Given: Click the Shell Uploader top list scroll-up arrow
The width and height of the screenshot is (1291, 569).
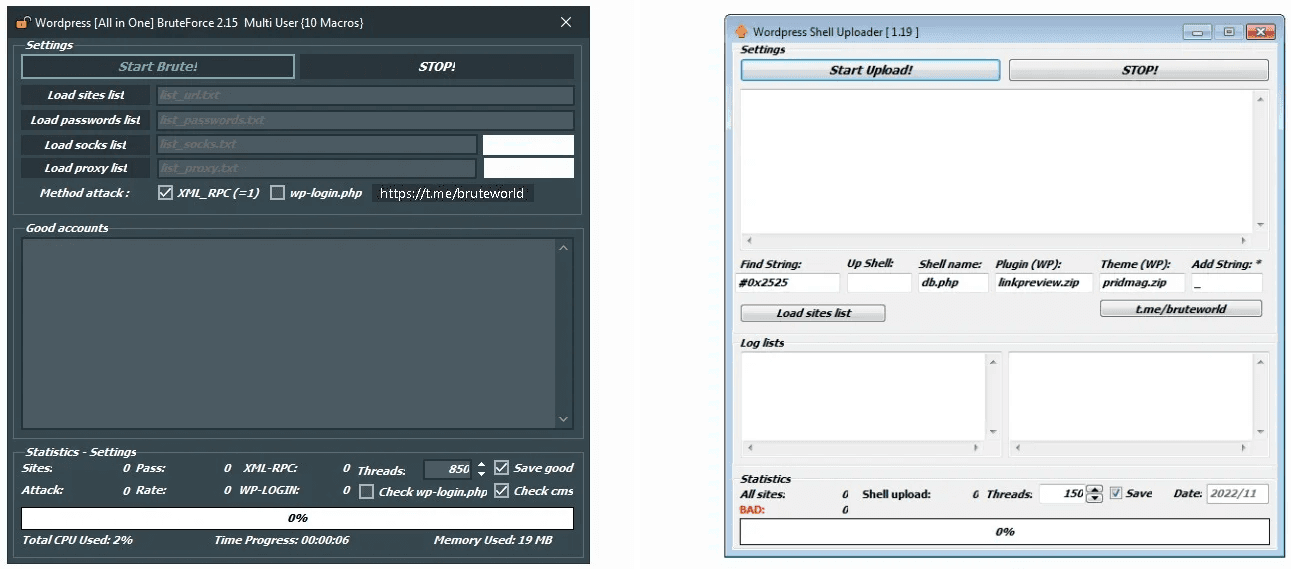Looking at the screenshot, I should (x=1260, y=99).
